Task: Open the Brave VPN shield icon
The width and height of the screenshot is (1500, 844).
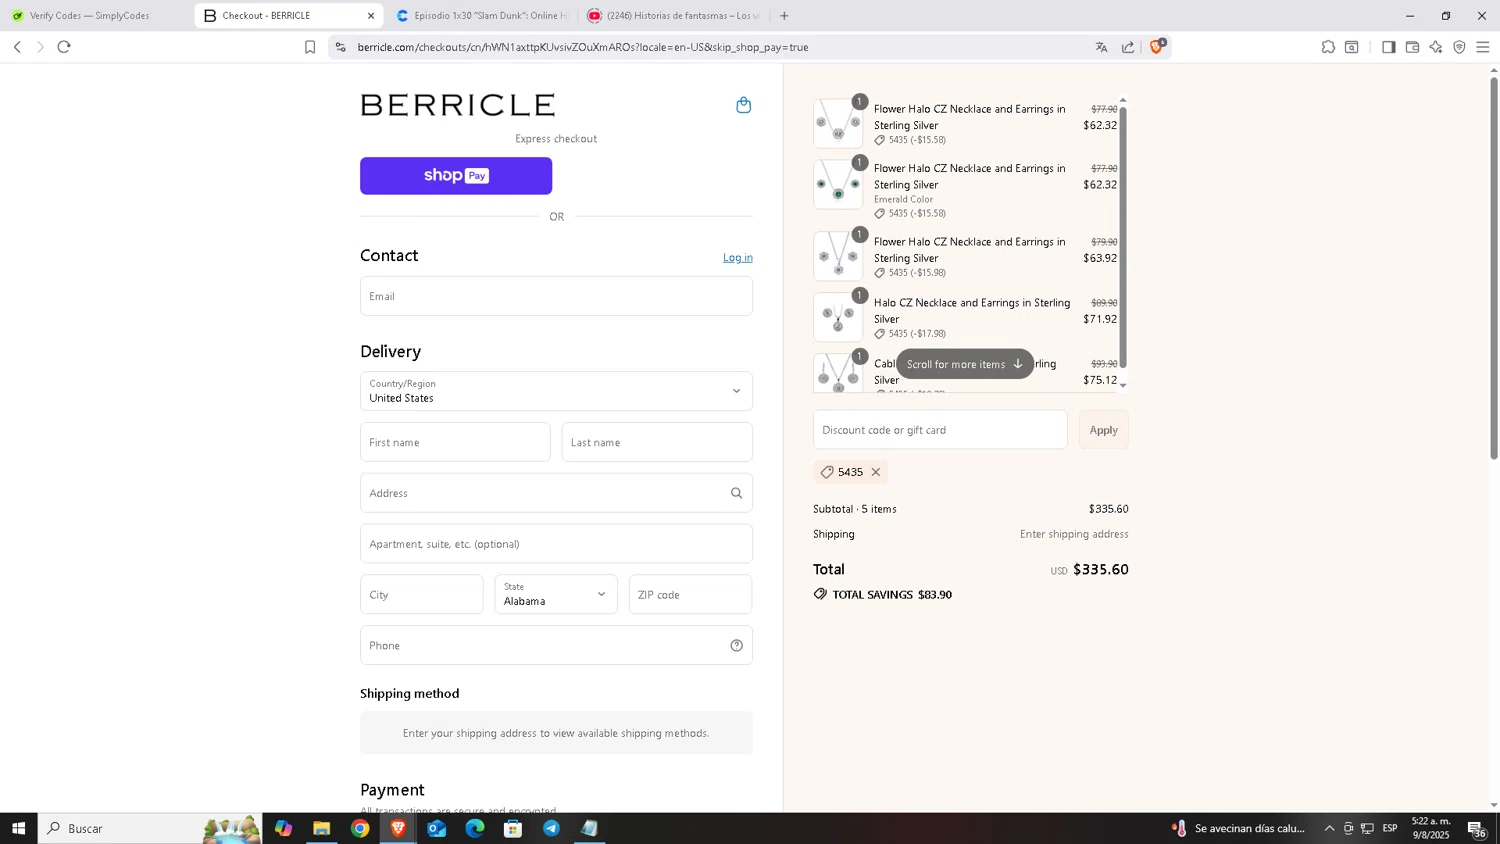Action: point(1459,47)
